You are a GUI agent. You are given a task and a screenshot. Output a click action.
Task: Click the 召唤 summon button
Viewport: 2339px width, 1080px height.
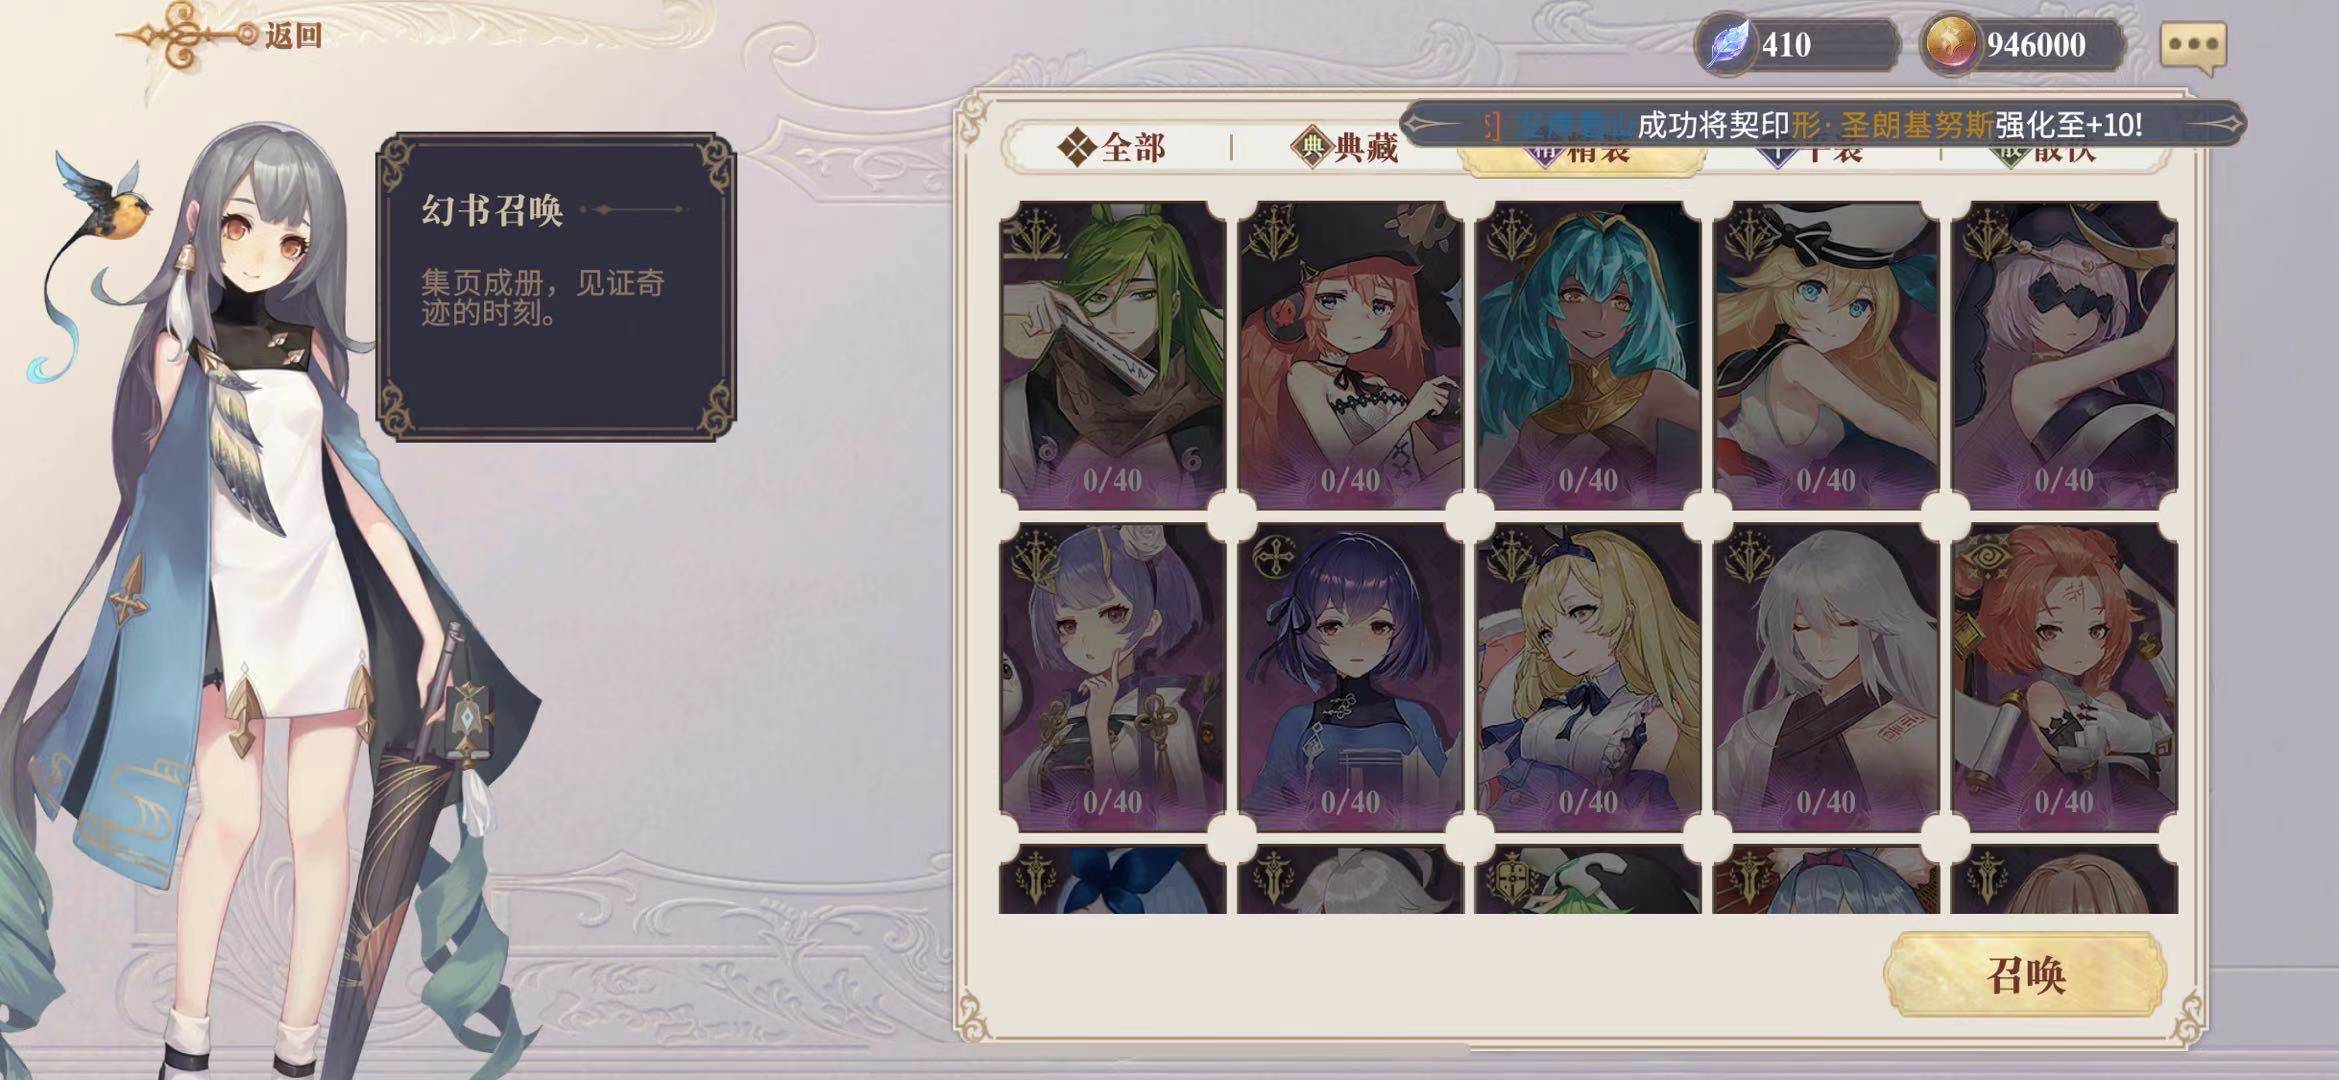tap(2025, 974)
